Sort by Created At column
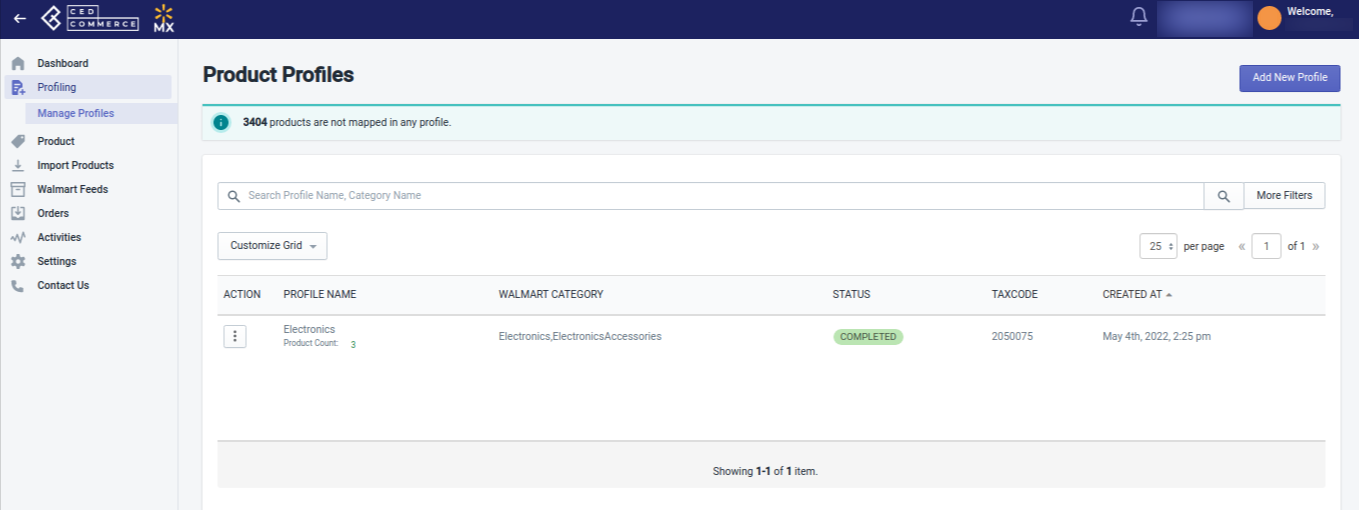Viewport: 1359px width, 510px height. (1138, 295)
